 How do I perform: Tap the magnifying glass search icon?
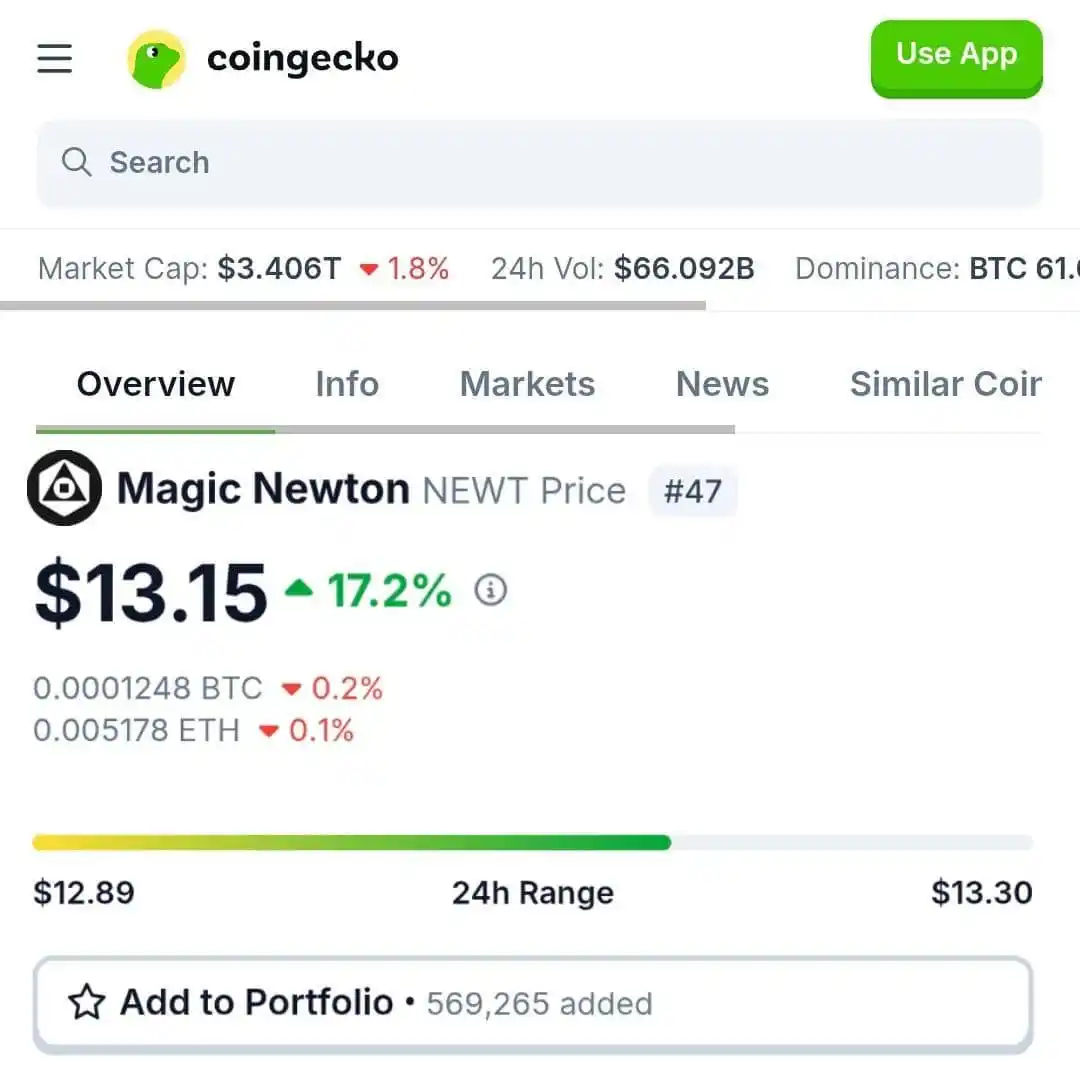76,163
